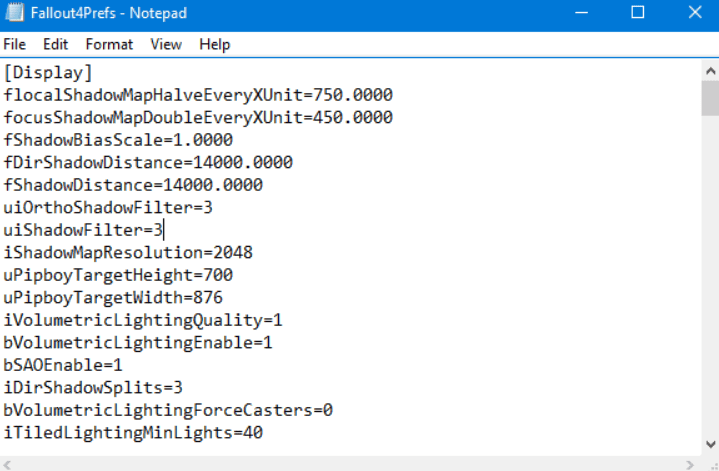Click the window resize grip corner
This screenshot has width=719, height=471.
[712, 465]
